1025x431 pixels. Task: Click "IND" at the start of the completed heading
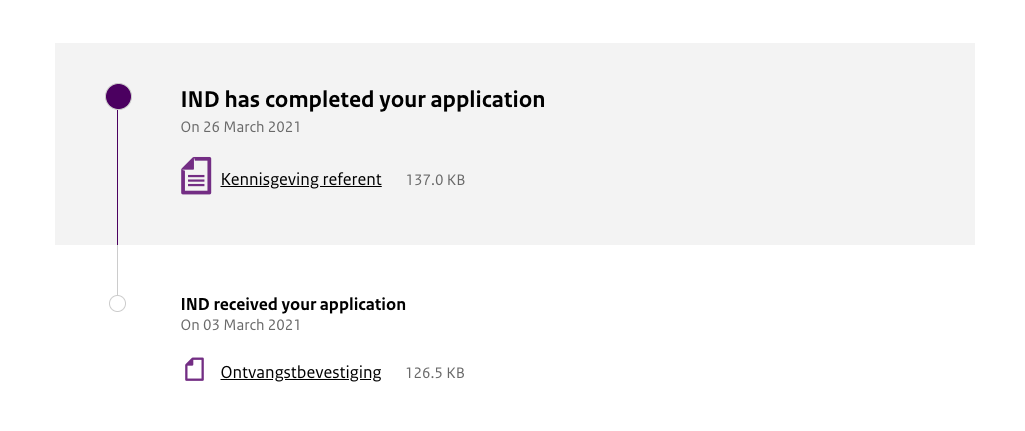click(199, 100)
